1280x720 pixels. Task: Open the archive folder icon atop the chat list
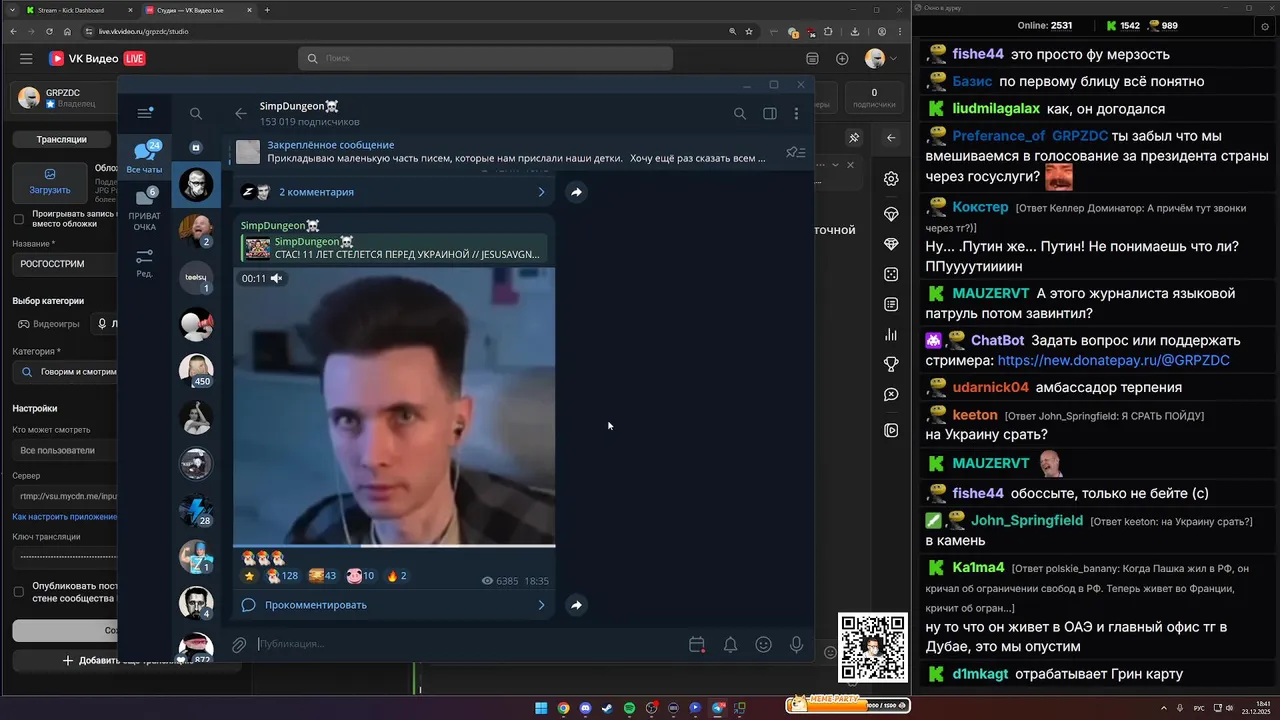pos(196,147)
